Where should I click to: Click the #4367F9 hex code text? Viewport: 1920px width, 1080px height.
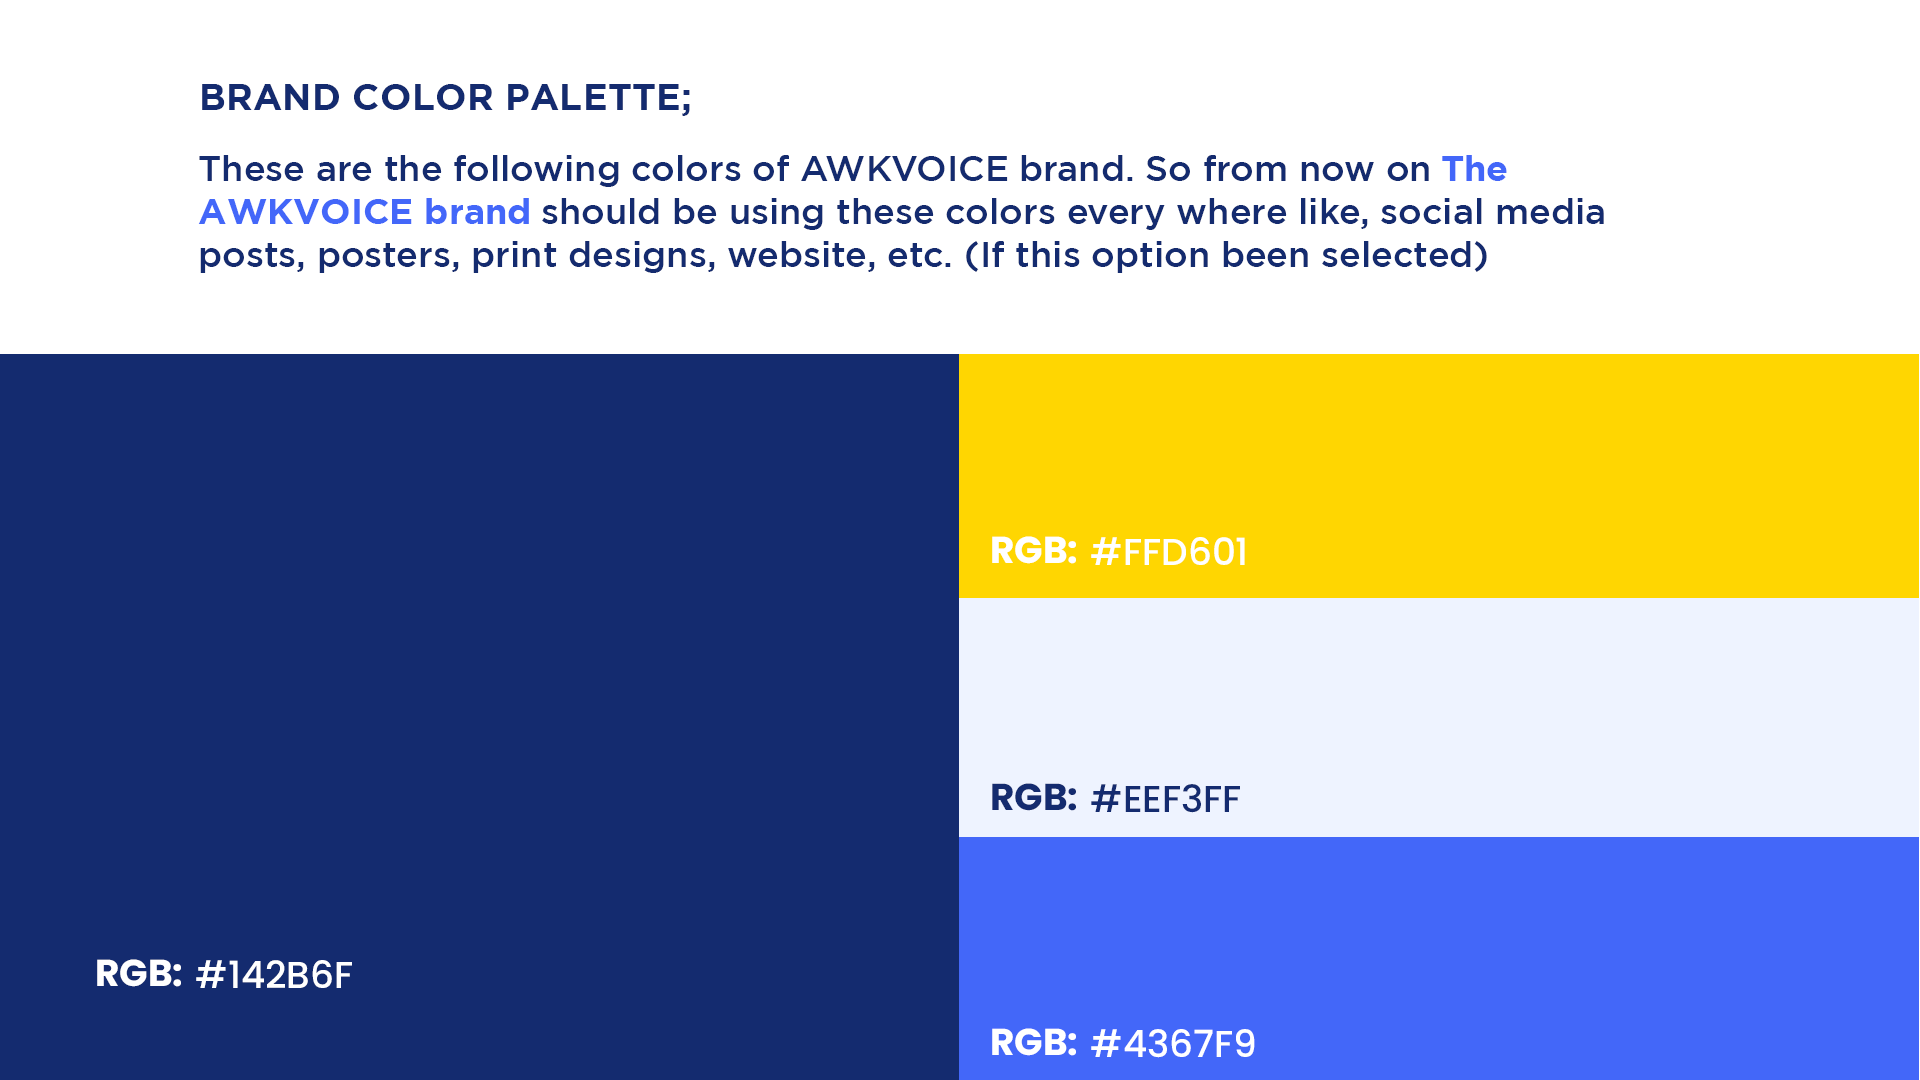1172,1044
